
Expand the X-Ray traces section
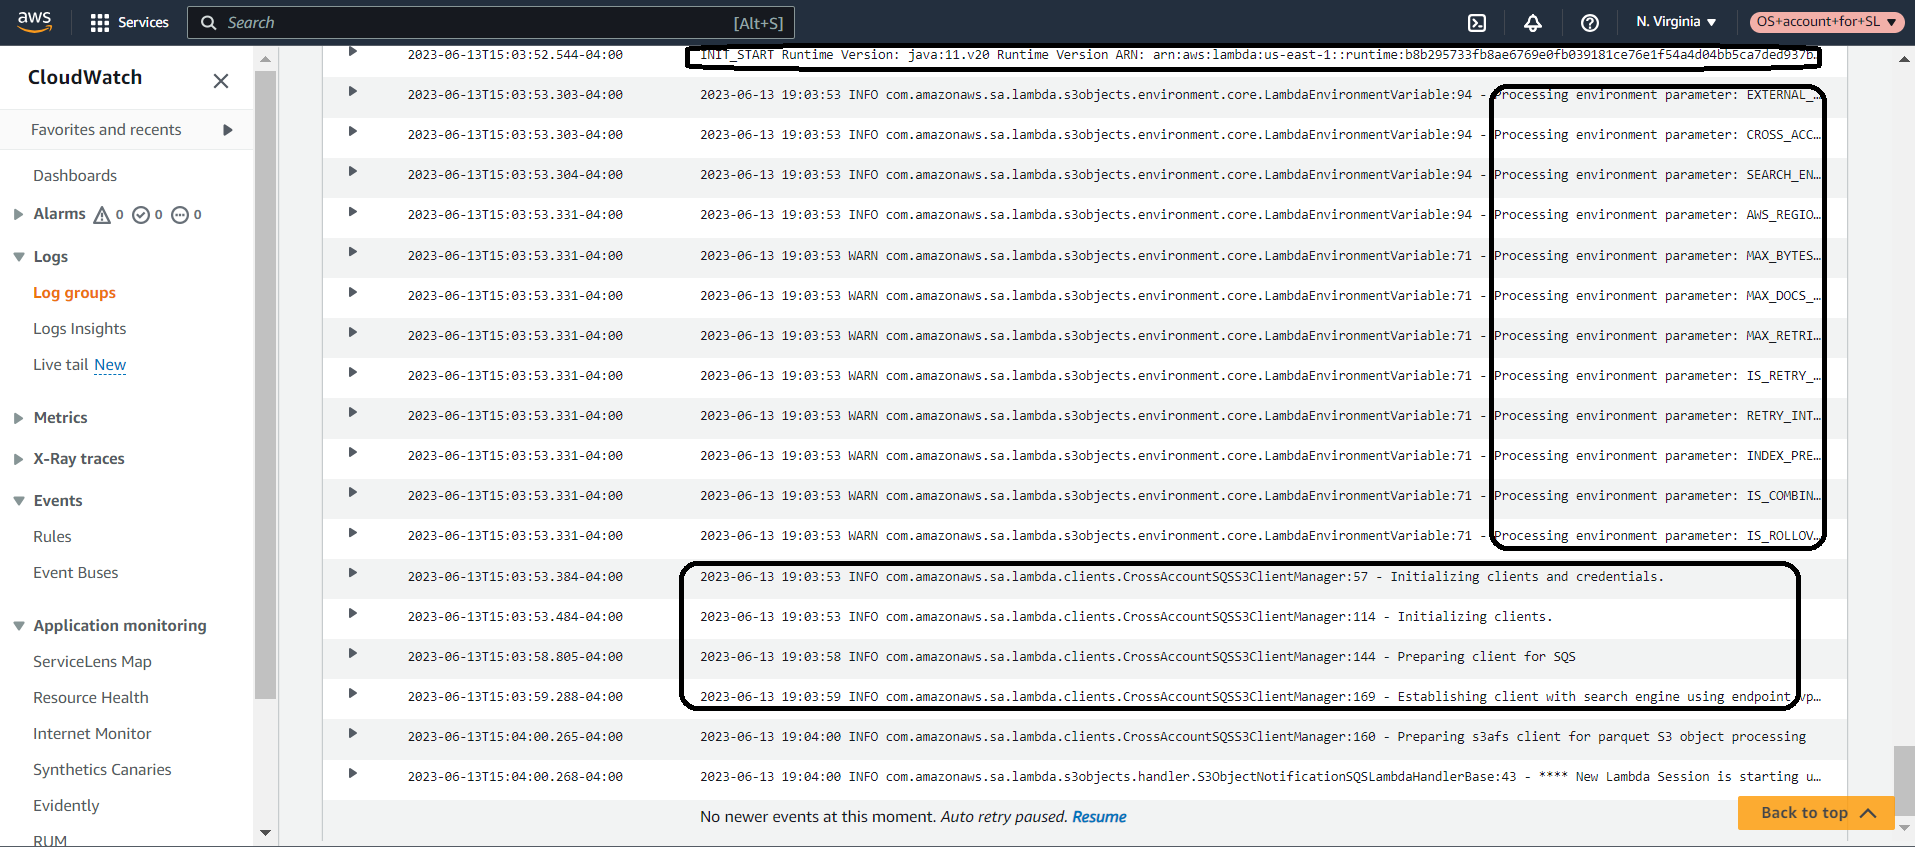click(18, 459)
